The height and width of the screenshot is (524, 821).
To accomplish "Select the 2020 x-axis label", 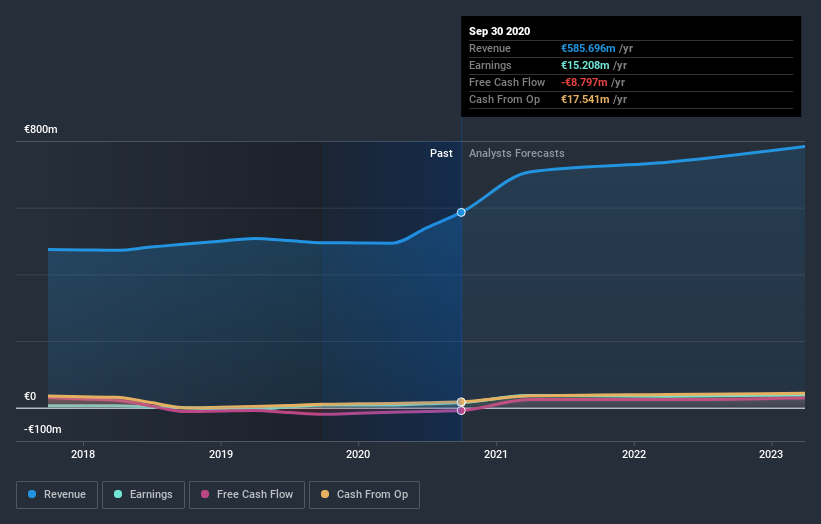I will point(358,454).
